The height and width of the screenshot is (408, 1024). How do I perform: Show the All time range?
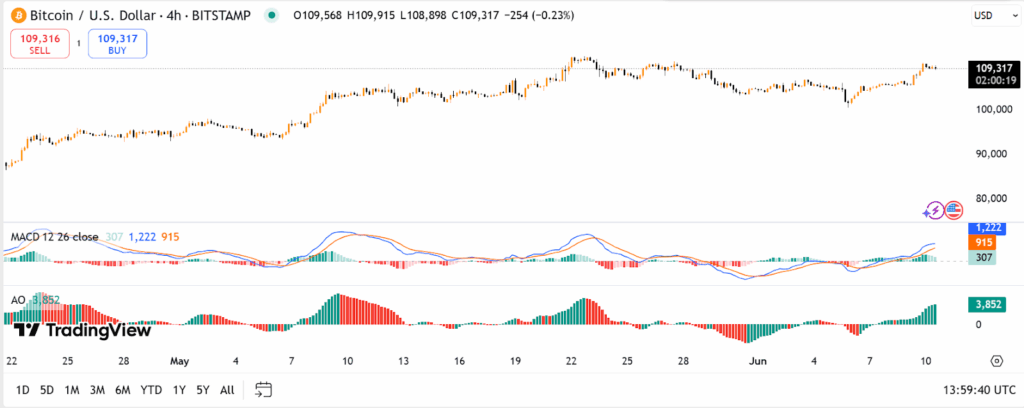pyautogui.click(x=227, y=389)
